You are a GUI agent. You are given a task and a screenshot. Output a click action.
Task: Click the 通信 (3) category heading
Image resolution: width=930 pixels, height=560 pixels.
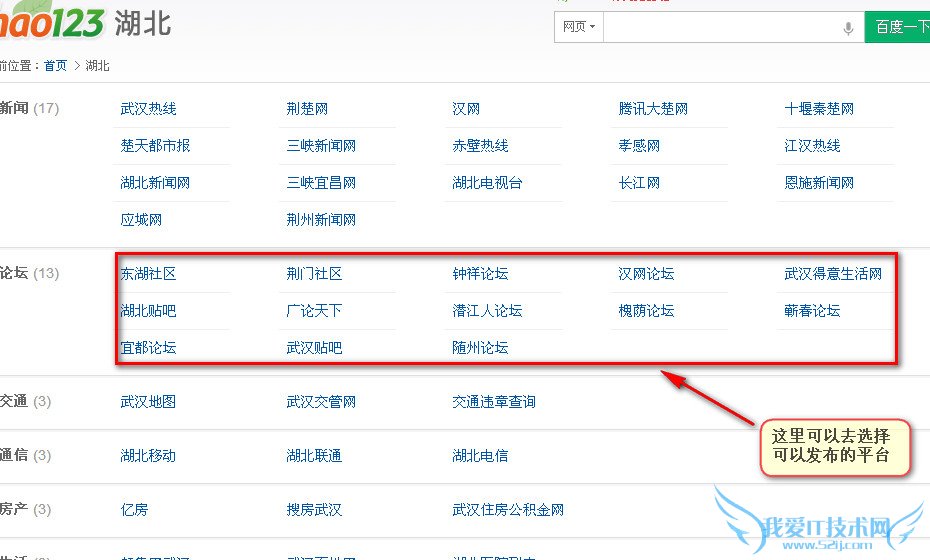coord(26,456)
